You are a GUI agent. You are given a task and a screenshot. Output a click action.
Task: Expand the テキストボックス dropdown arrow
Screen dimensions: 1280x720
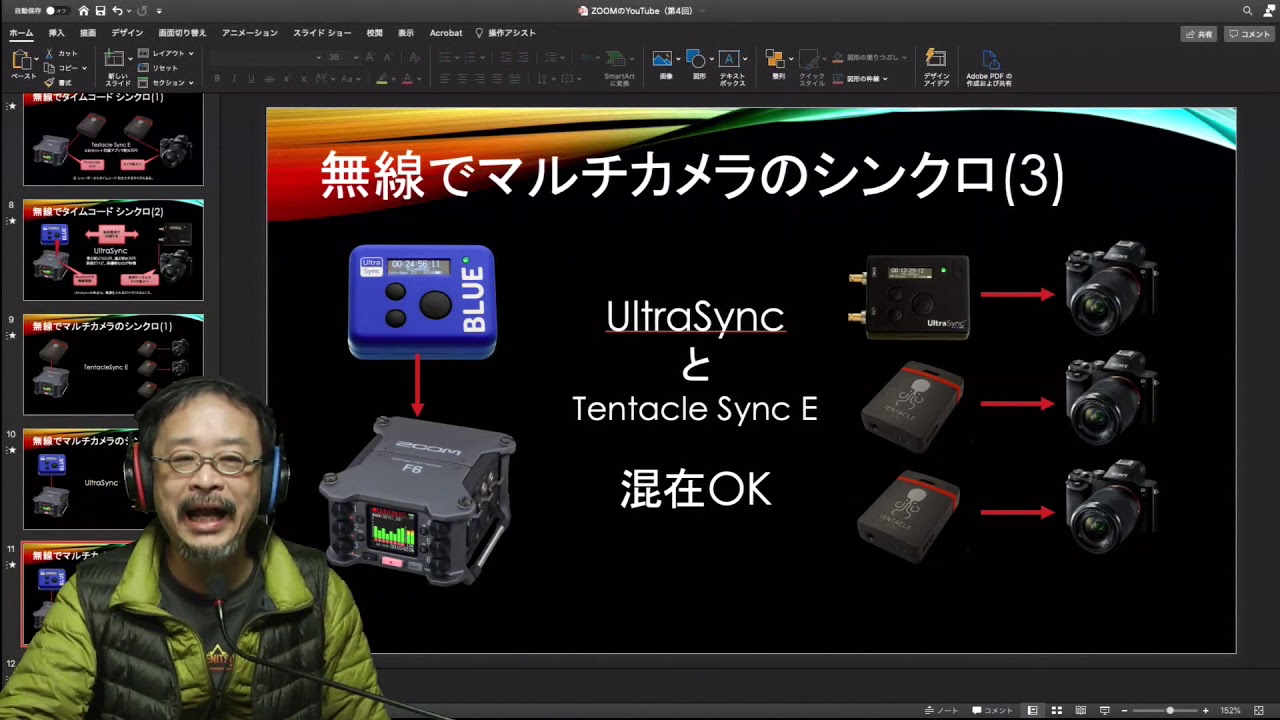click(745, 59)
